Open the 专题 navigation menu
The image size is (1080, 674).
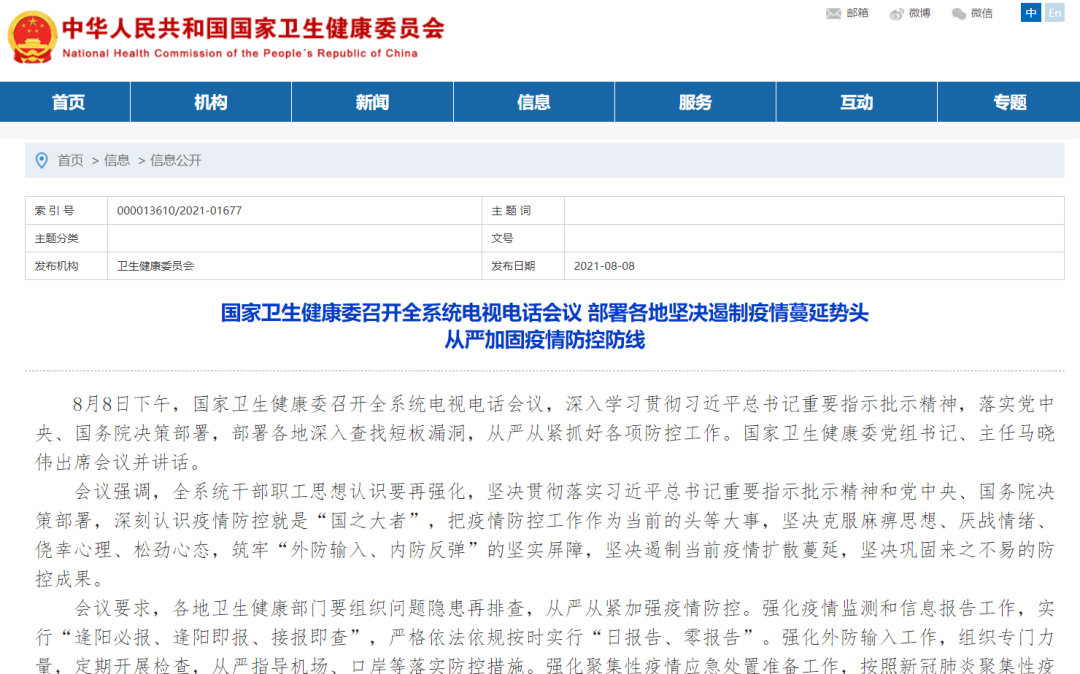[x=1010, y=102]
